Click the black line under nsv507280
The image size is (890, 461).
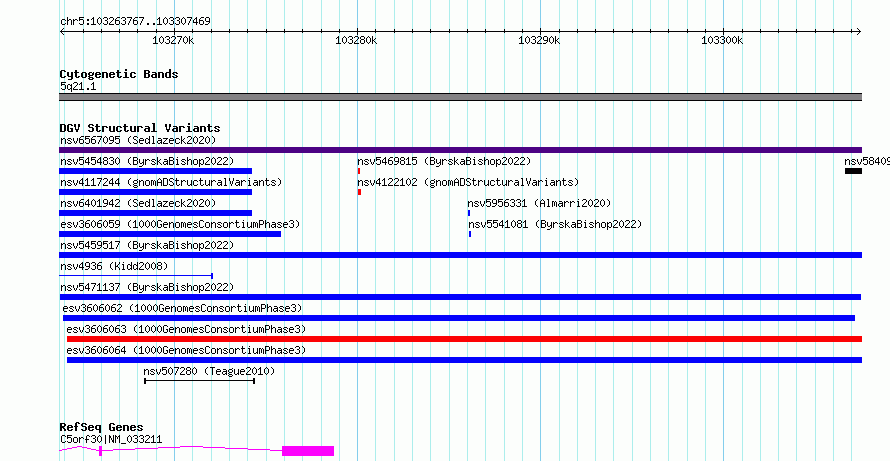[199, 381]
